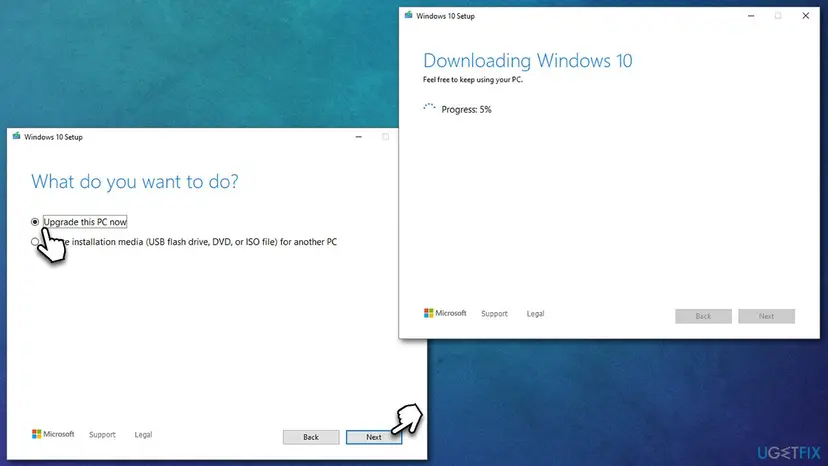828x466 pixels.
Task: Click Next in 'What do you want to do' window
Action: coord(374,437)
